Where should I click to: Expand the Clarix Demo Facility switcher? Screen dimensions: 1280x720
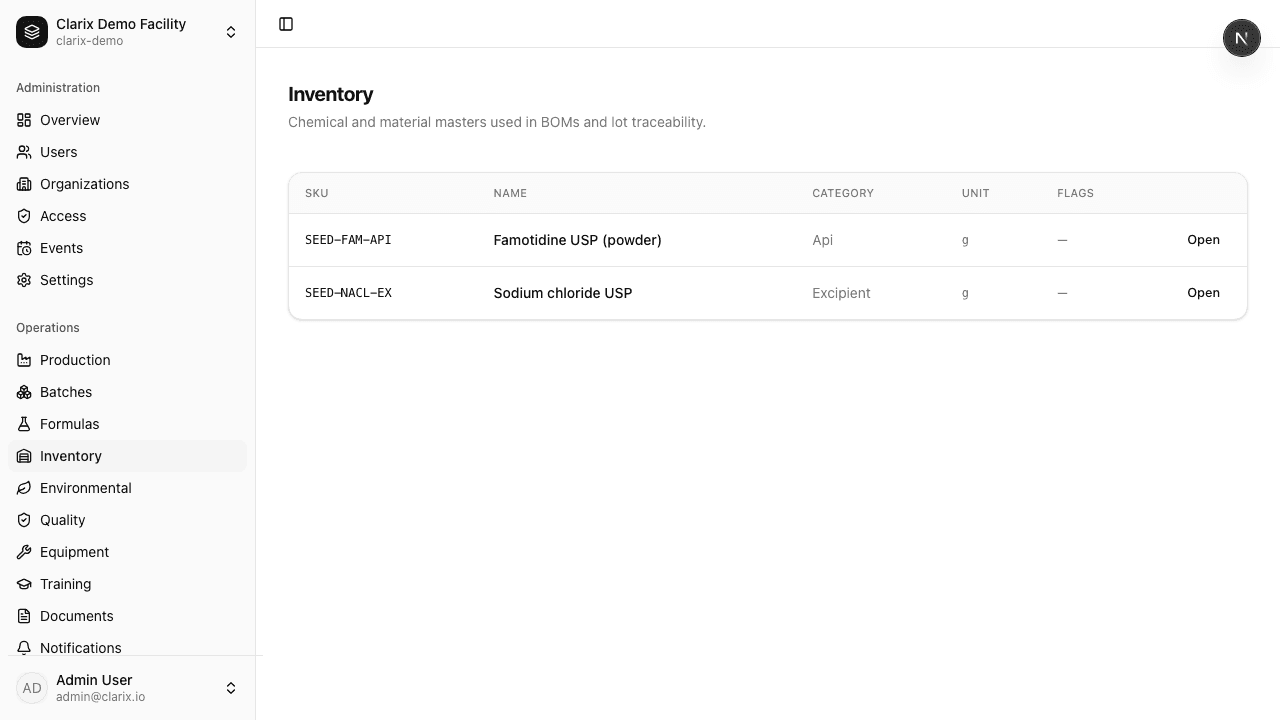pos(127,32)
